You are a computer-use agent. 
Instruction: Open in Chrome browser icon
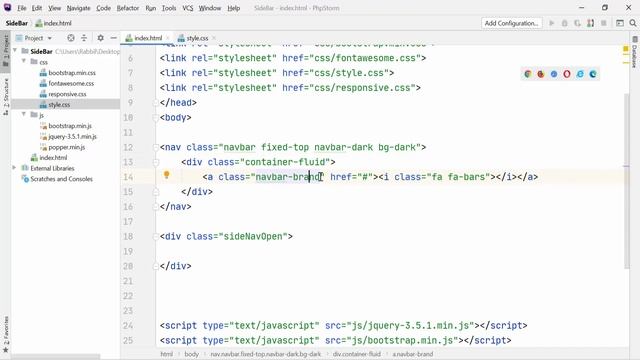point(528,74)
